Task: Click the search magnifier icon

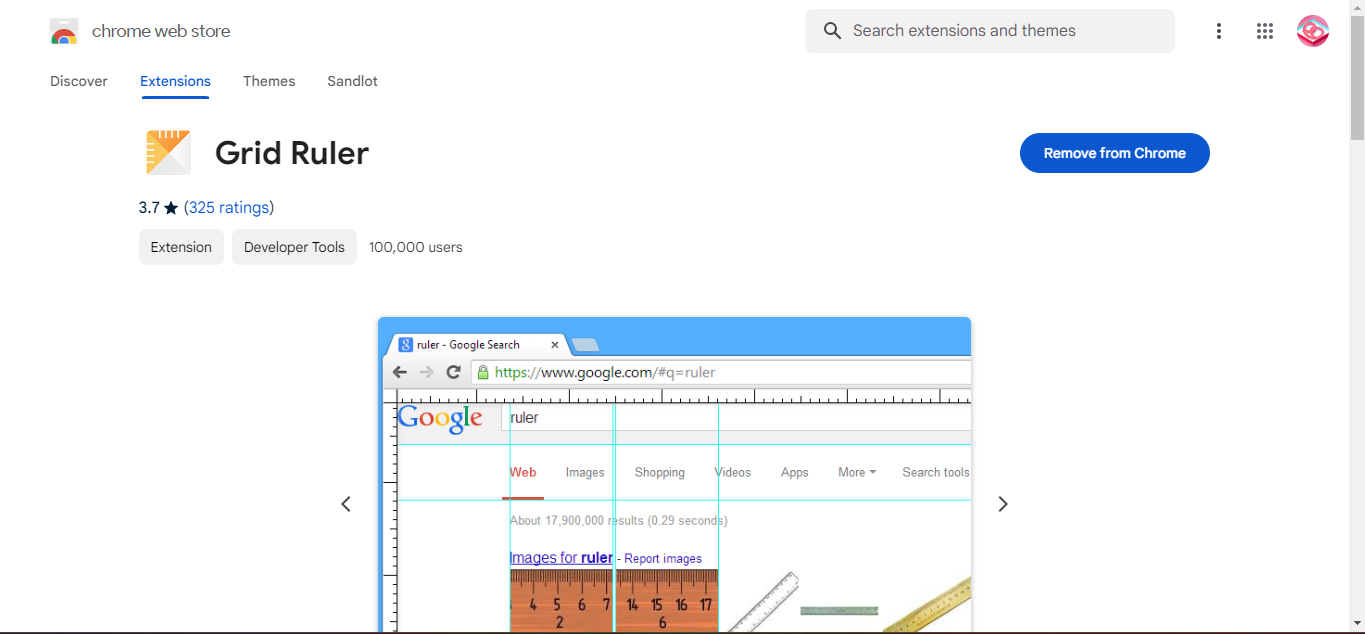Action: click(x=832, y=31)
